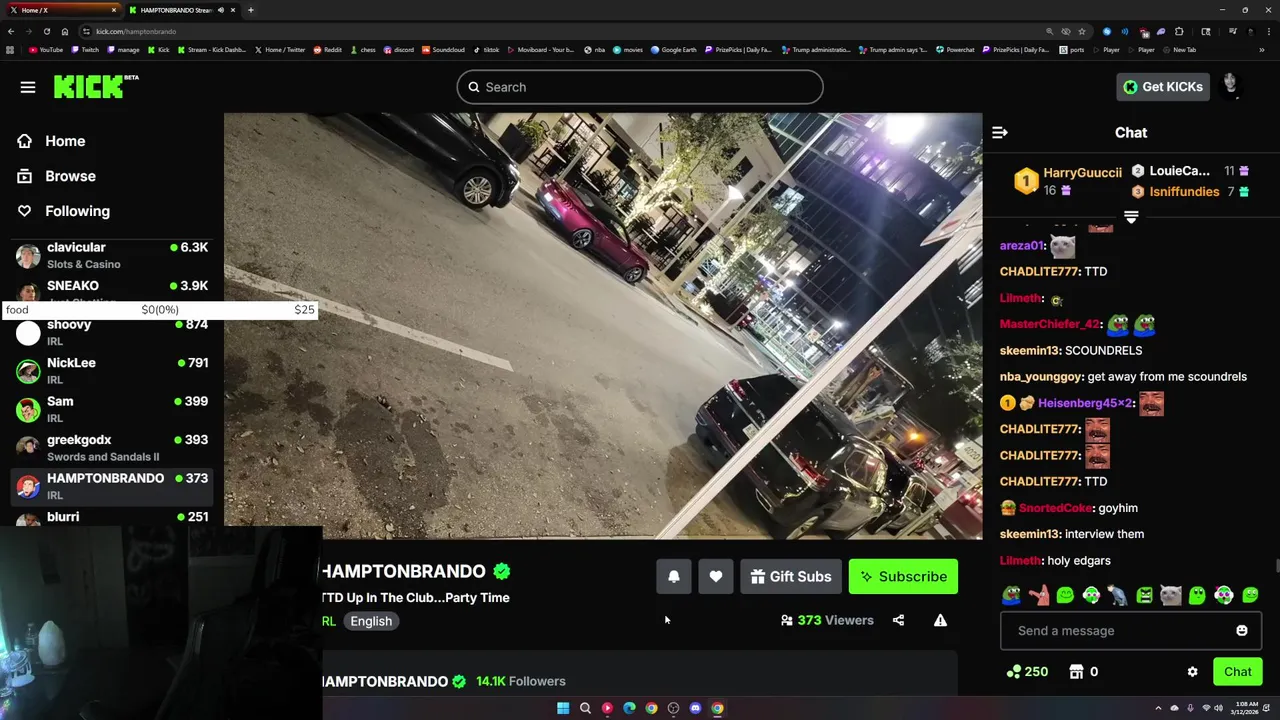Open shoovy's channel in sidebar
This screenshot has width=1280, height=720.
pos(112,332)
